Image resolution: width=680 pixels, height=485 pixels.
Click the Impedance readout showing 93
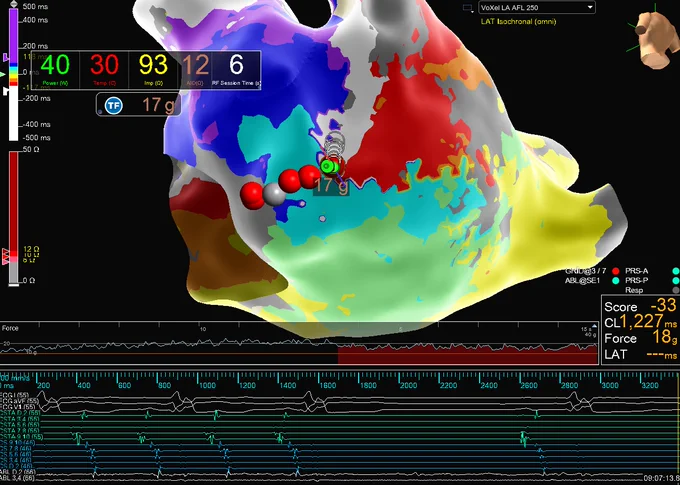click(153, 70)
